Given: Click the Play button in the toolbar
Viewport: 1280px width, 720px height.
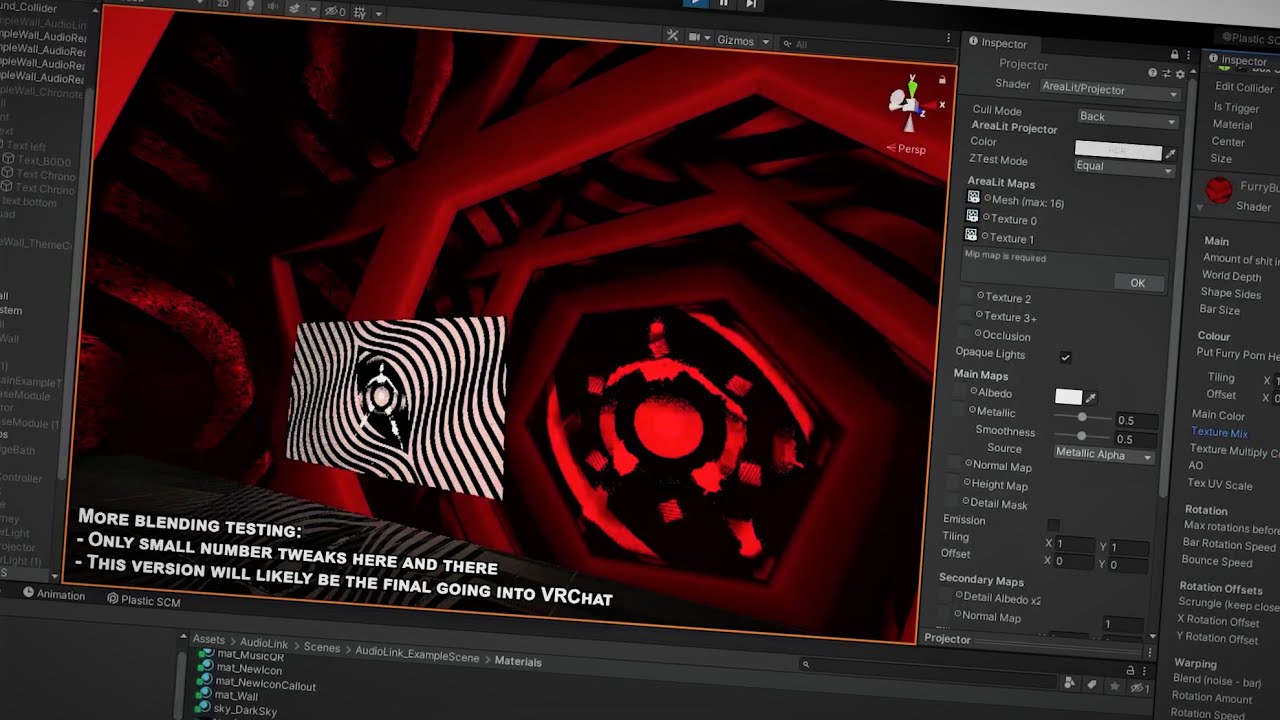Looking at the screenshot, I should tap(696, 3).
